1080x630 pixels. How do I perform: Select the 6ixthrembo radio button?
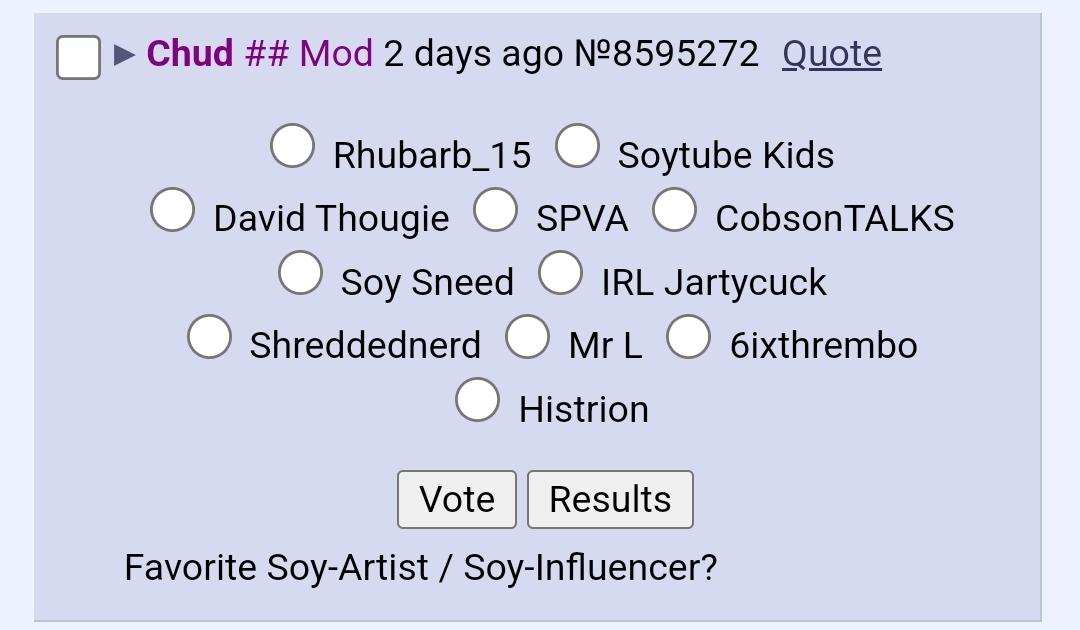688,337
